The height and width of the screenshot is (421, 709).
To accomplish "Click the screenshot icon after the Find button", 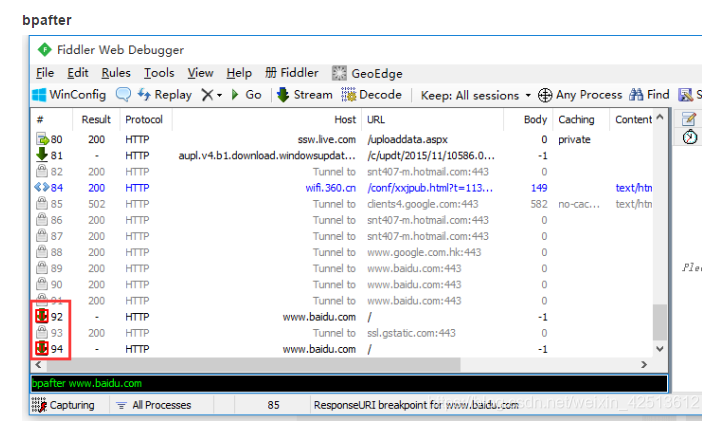I will 685,95.
